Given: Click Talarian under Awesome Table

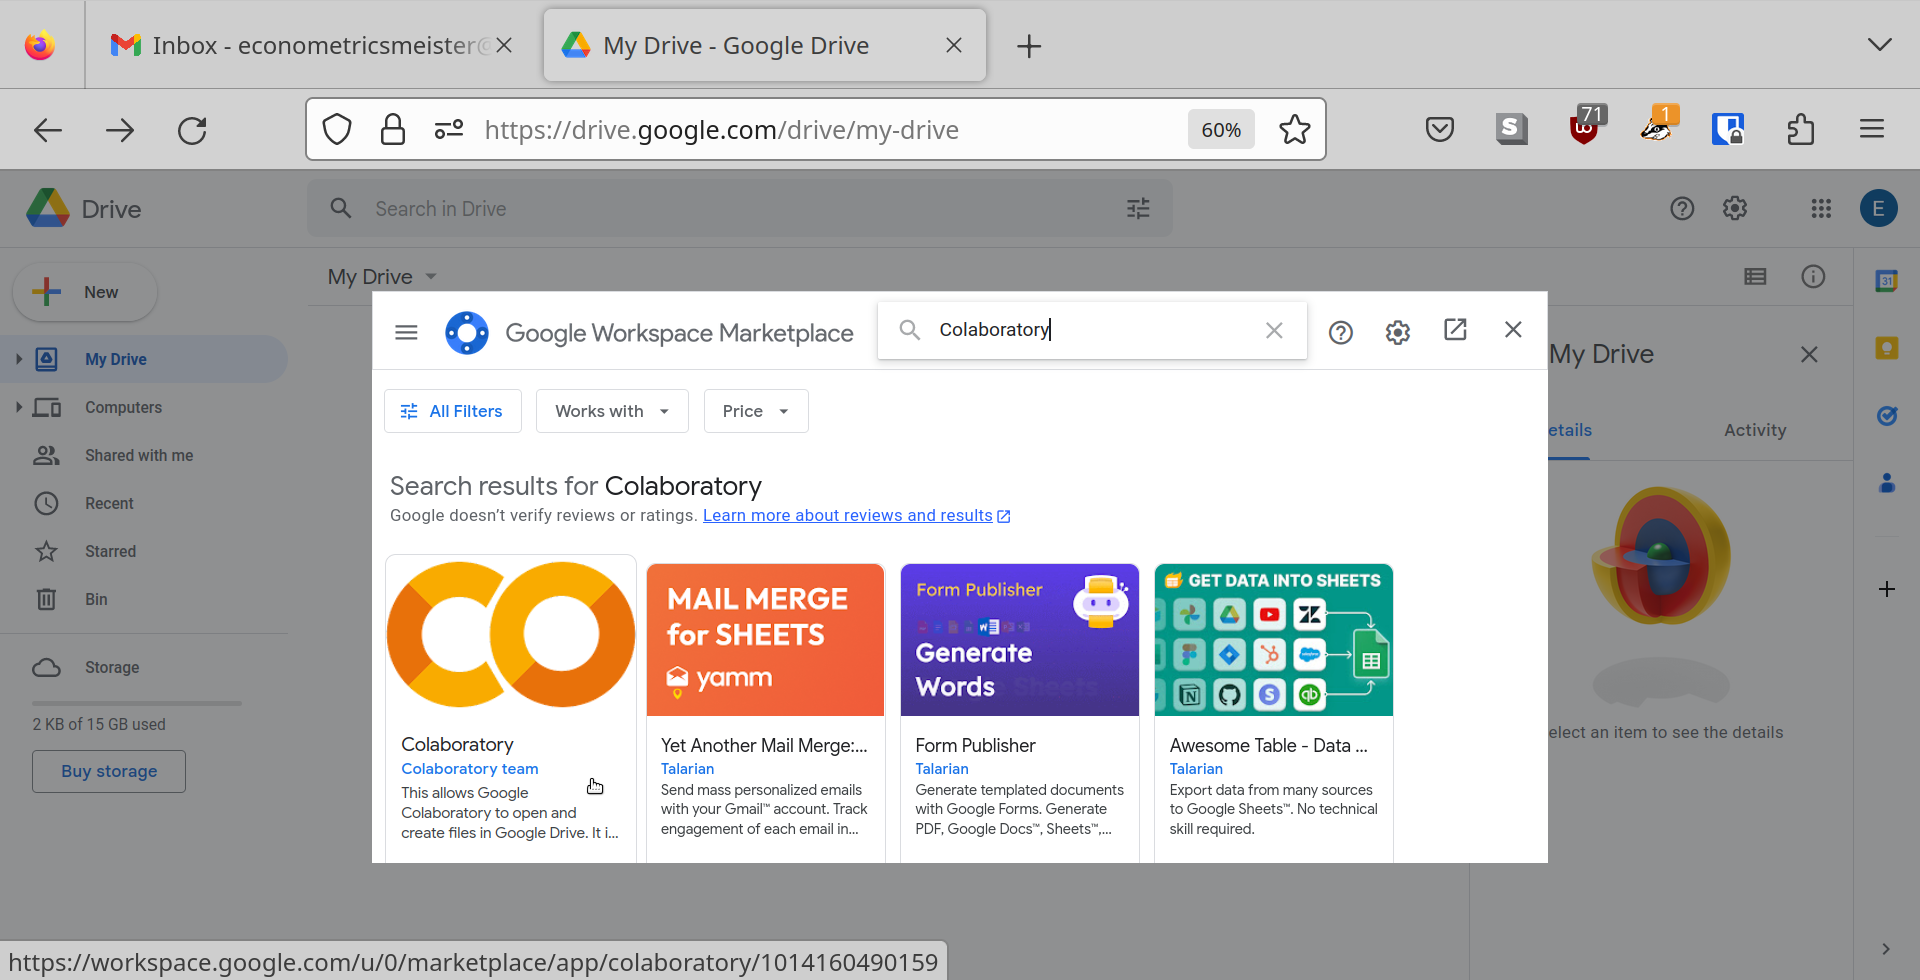Looking at the screenshot, I should 1196,769.
